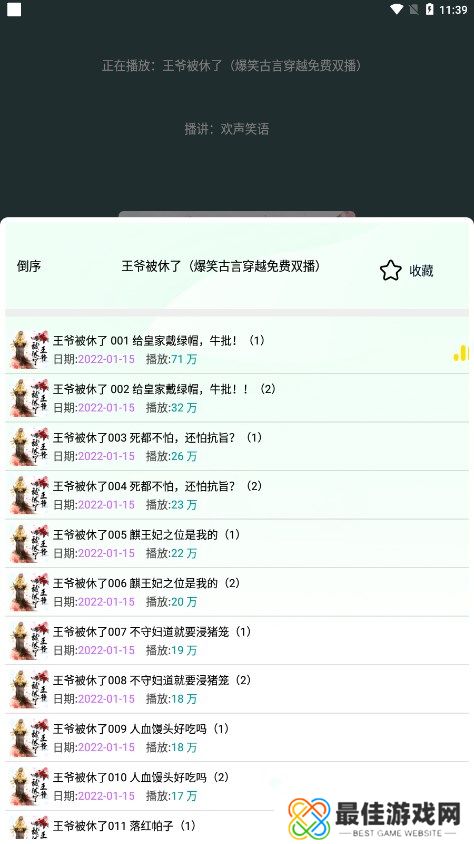Click the playlist title 王爷被休了 in sheet header
474x844 pixels.
tap(221, 266)
